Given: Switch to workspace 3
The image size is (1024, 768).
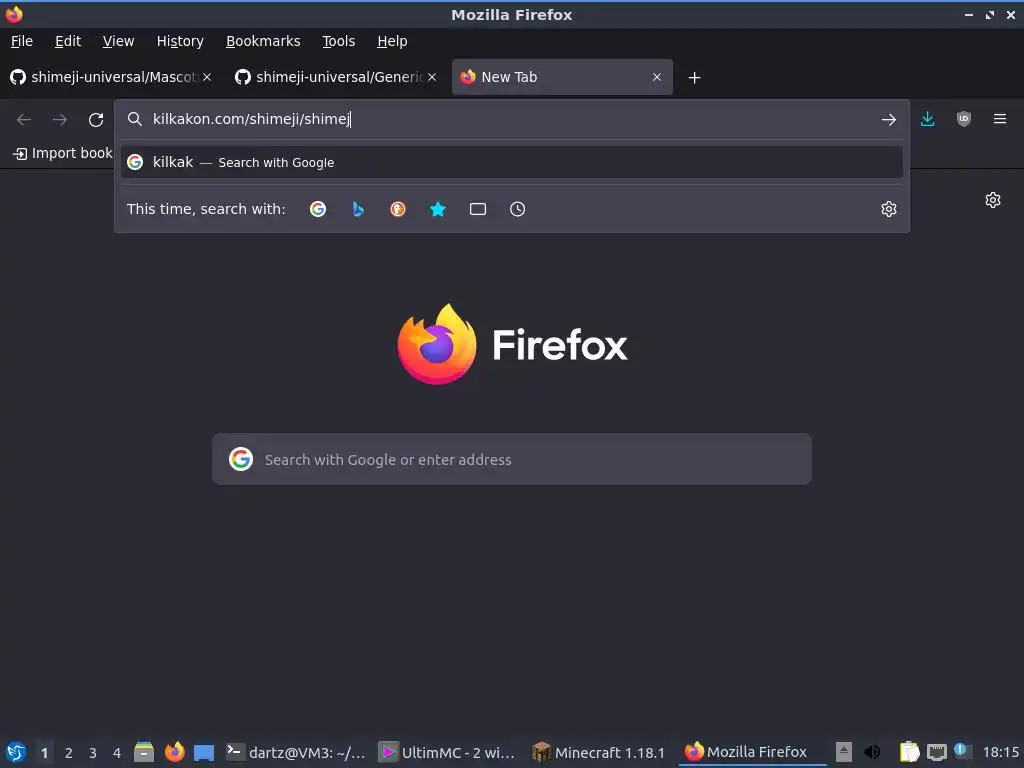Looking at the screenshot, I should point(93,753).
